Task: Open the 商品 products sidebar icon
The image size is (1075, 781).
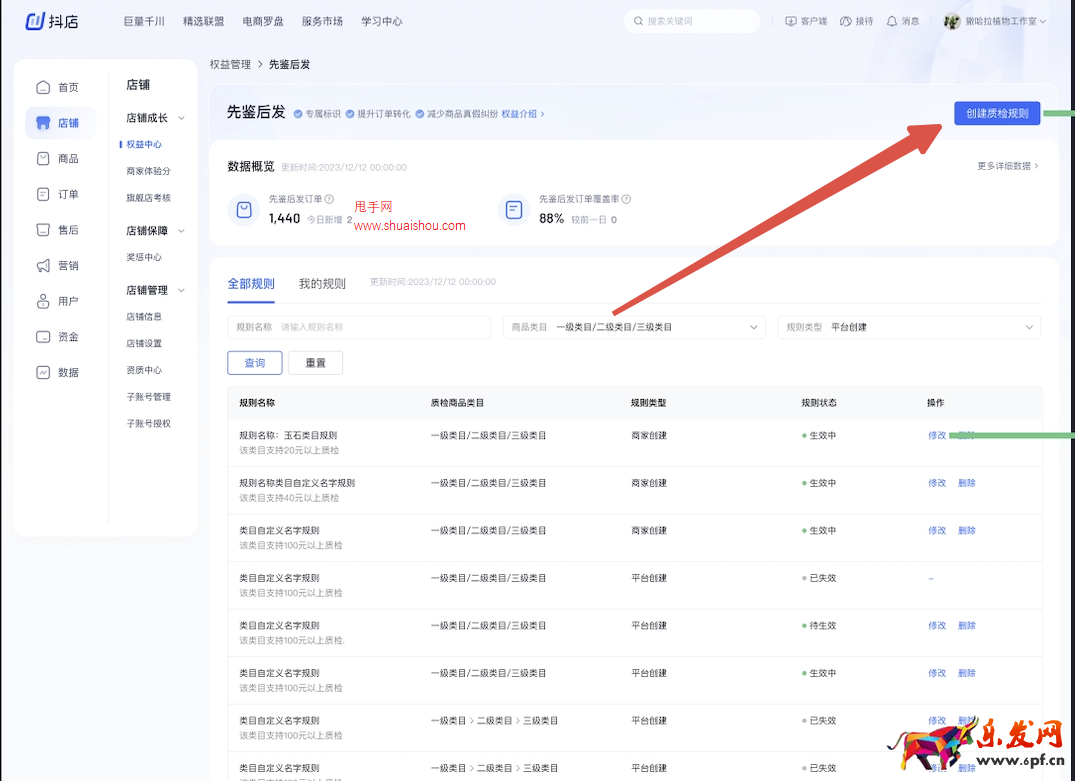Action: 43,159
